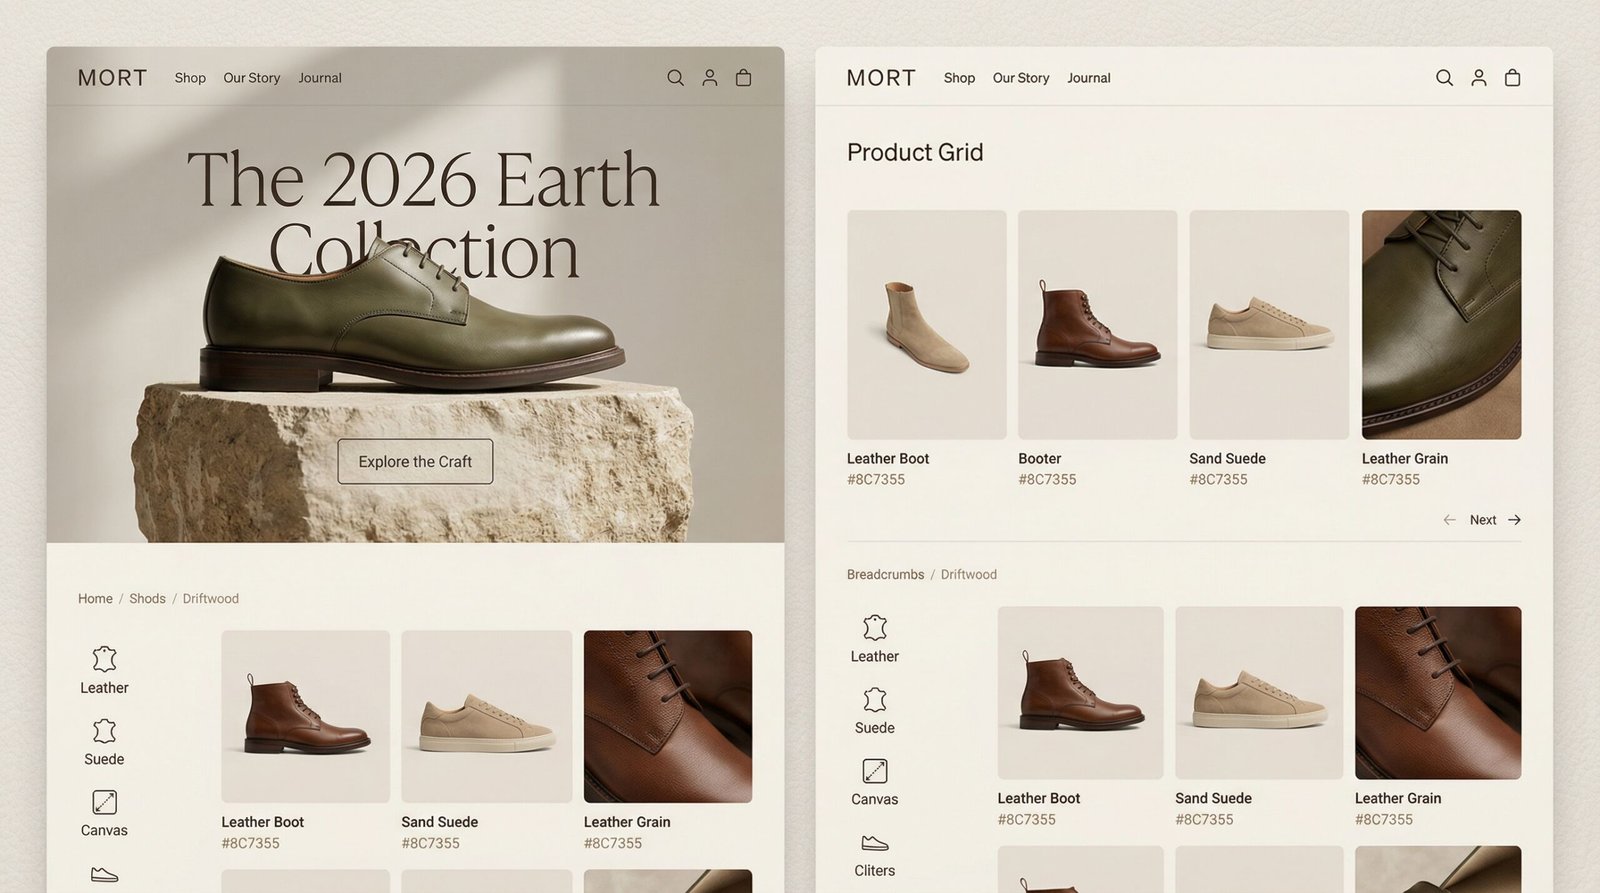Image resolution: width=1600 pixels, height=893 pixels.
Task: Open Journal on left page
Action: pos(320,78)
